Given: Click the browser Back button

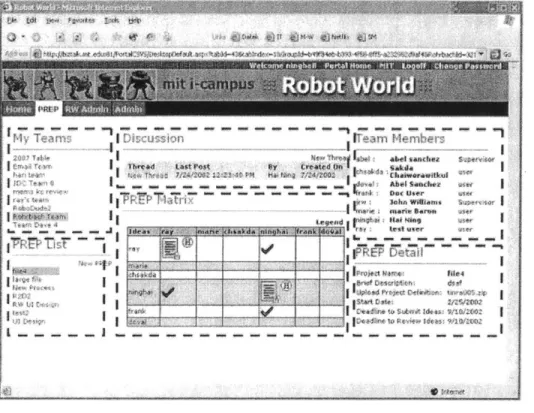Looking at the screenshot, I should (12, 37).
